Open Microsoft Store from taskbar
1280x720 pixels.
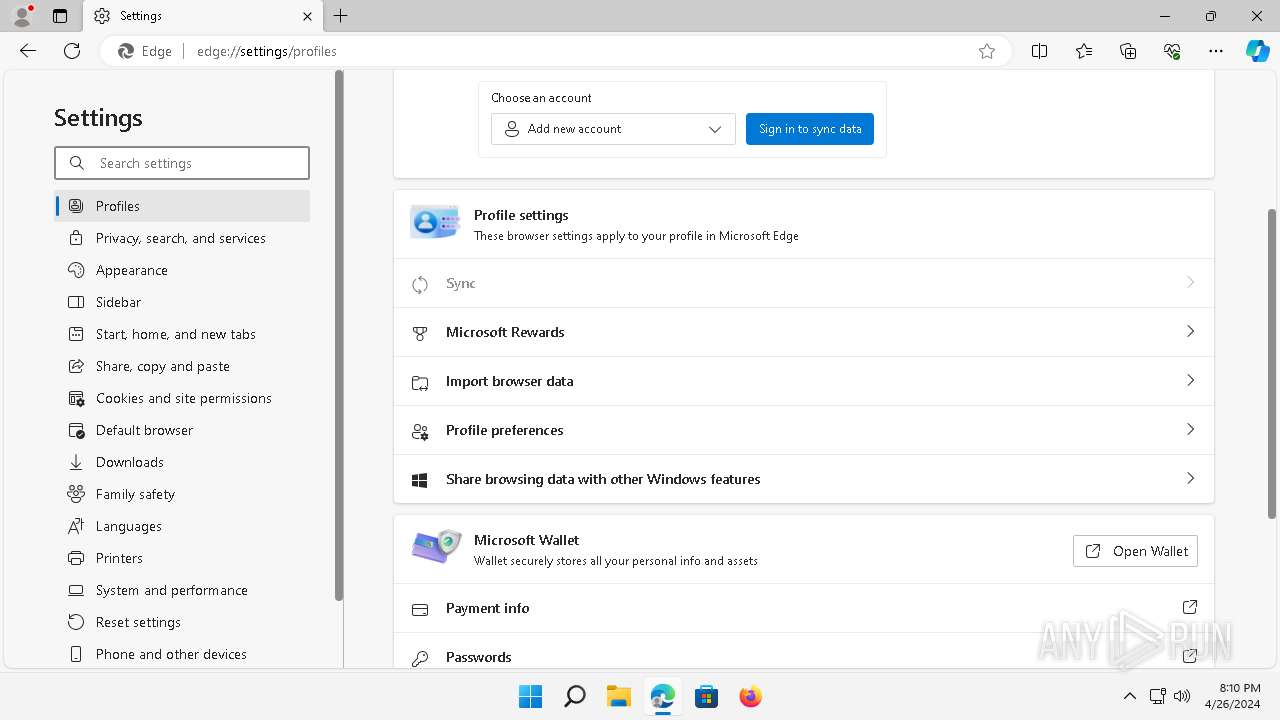[706, 696]
